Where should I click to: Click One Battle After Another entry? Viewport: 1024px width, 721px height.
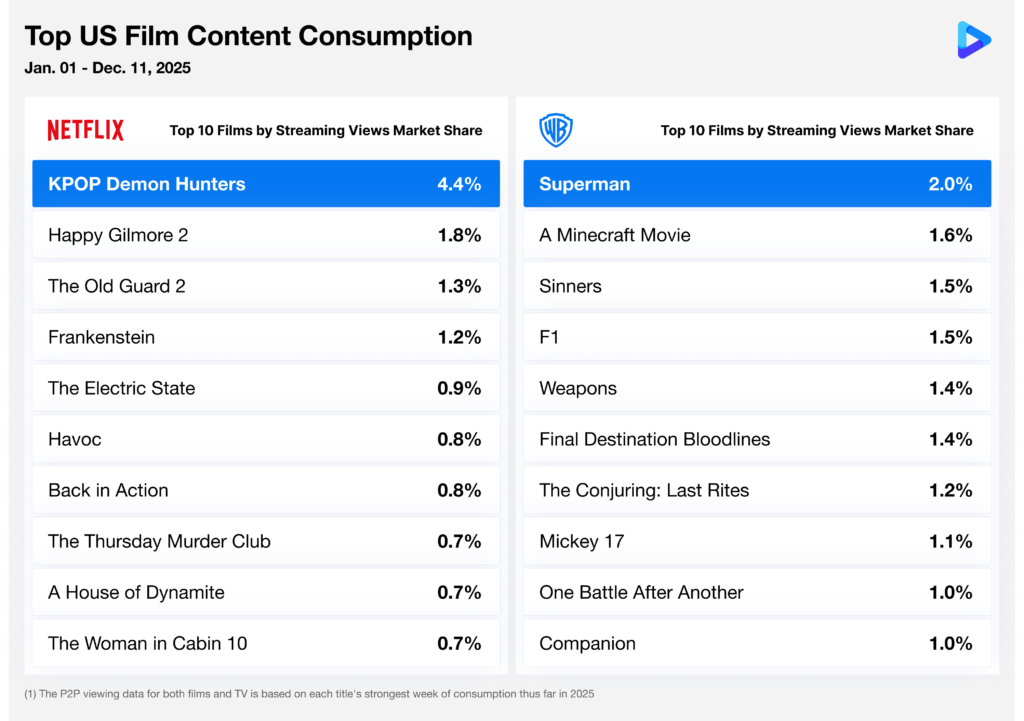[x=757, y=592]
